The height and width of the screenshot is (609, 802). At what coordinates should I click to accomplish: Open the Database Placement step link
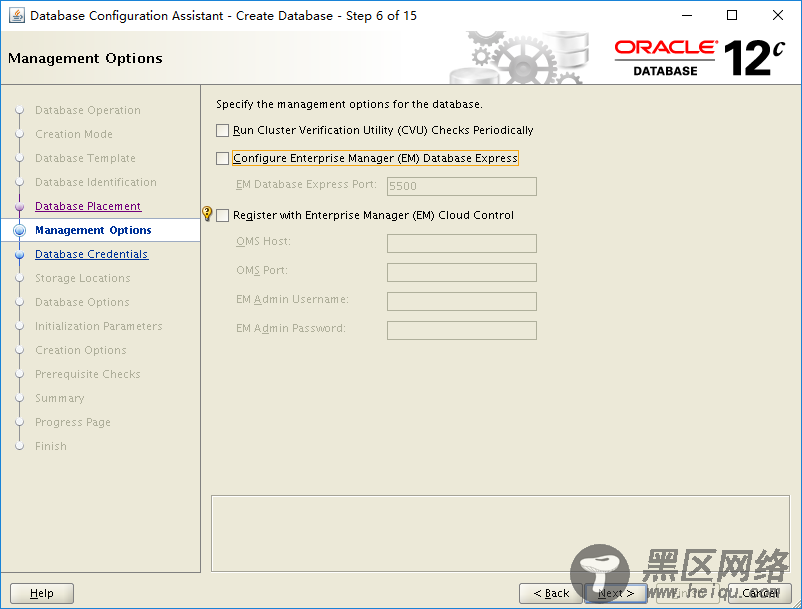point(88,206)
